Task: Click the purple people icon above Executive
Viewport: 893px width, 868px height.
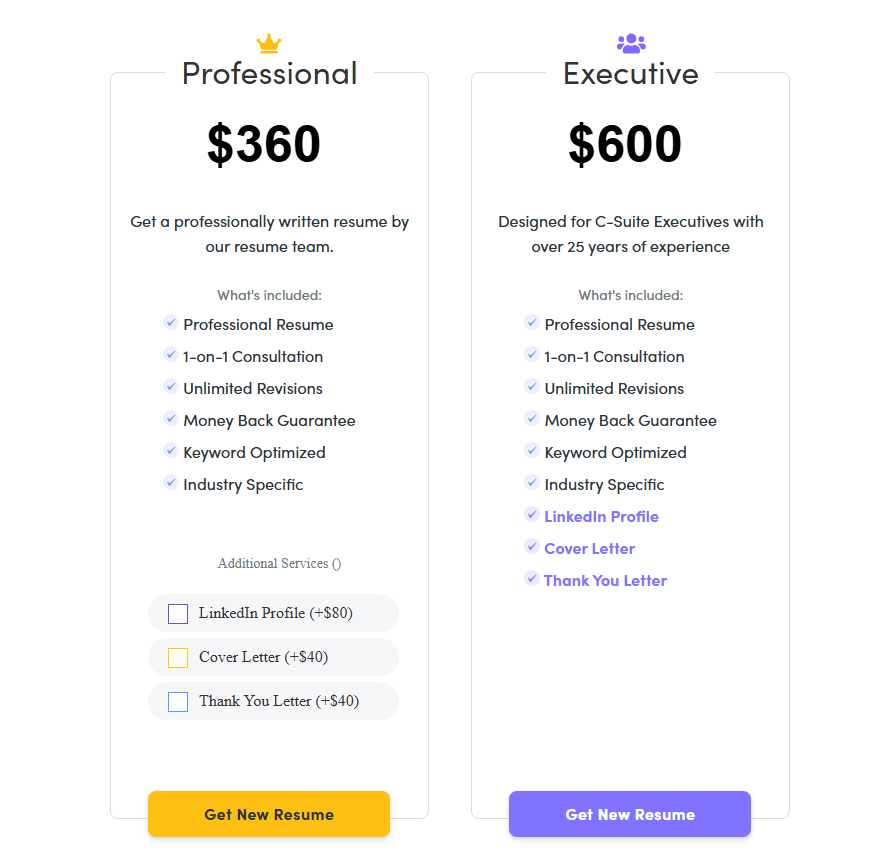Action: (x=631, y=44)
